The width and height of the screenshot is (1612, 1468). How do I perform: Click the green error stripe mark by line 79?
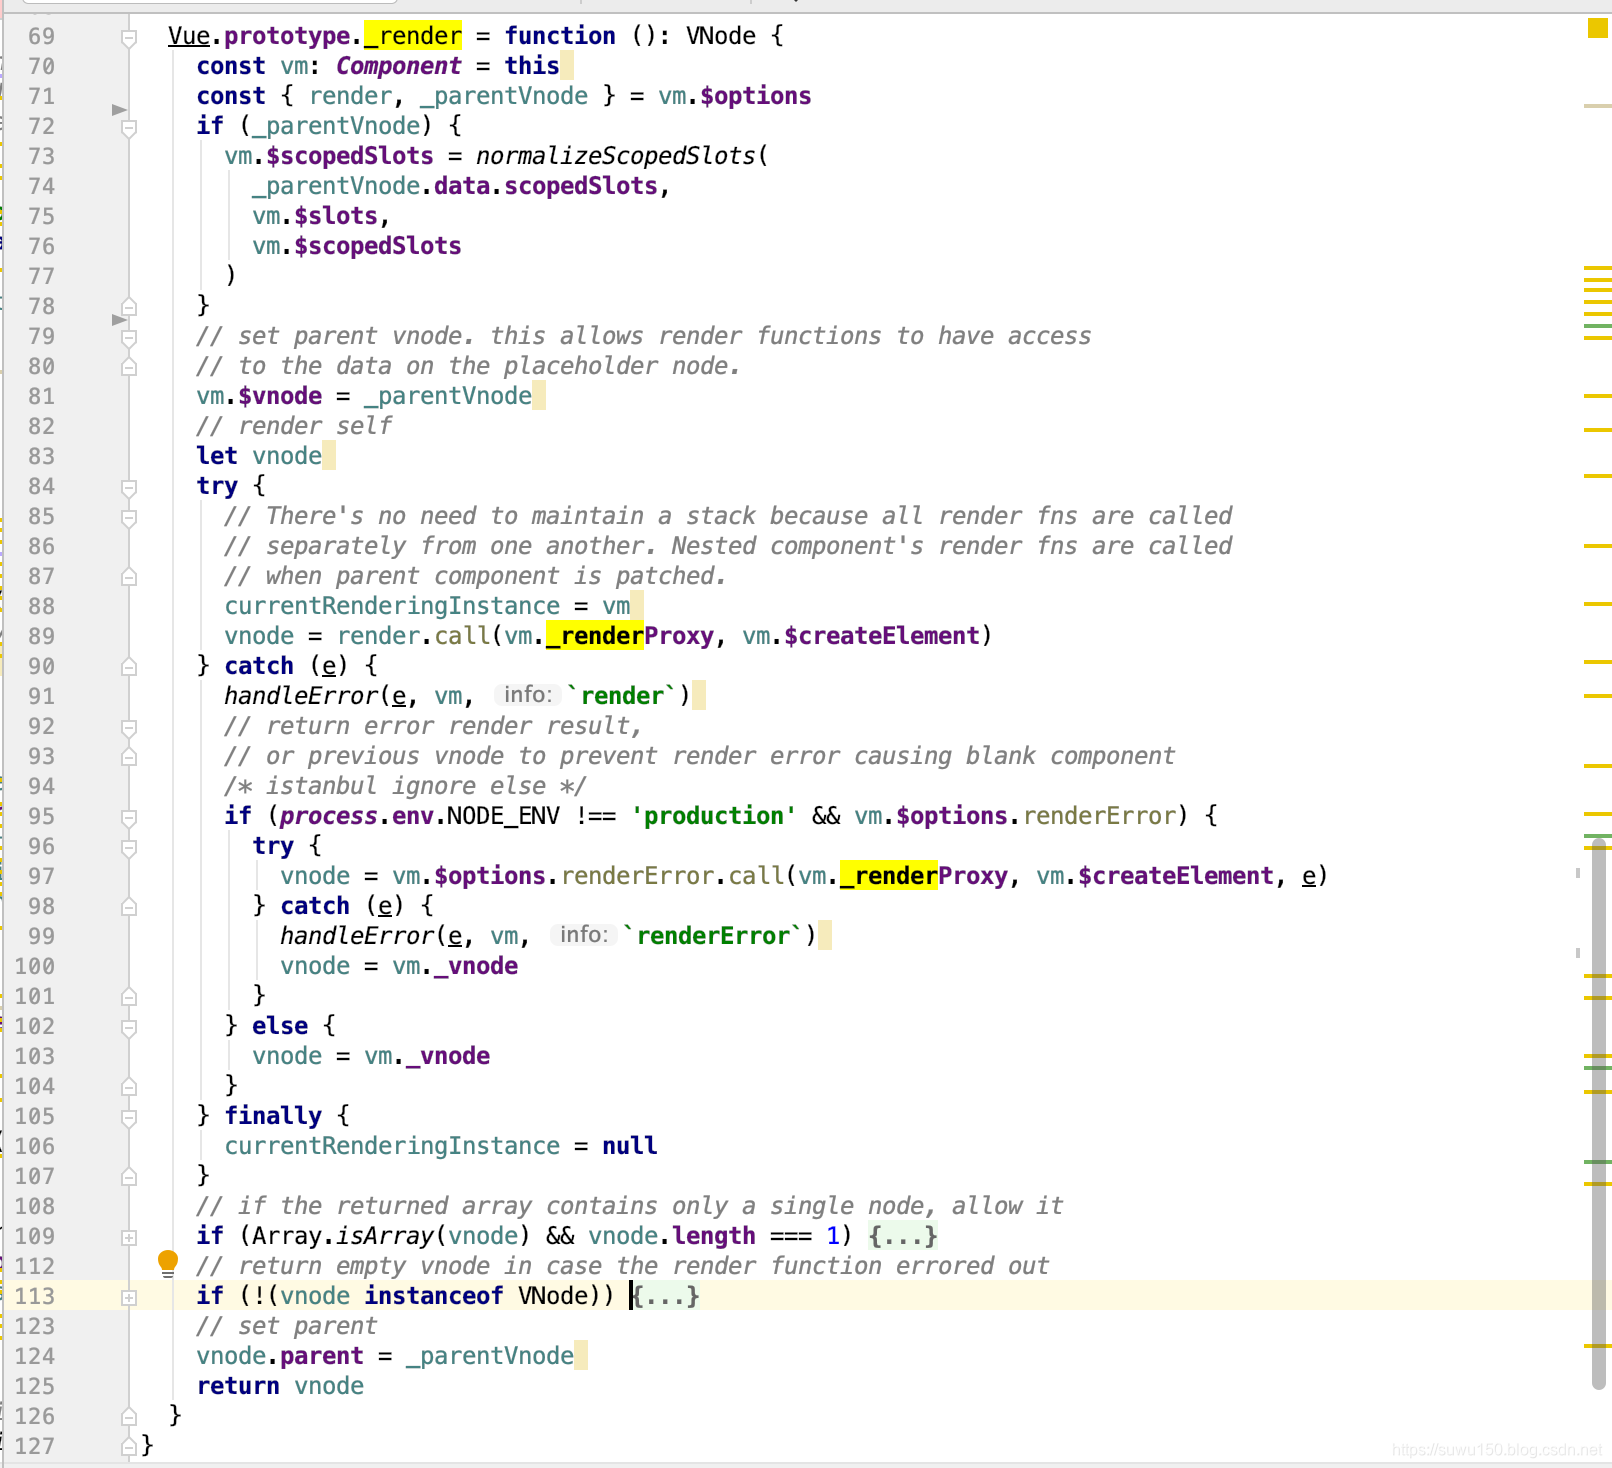click(1598, 326)
